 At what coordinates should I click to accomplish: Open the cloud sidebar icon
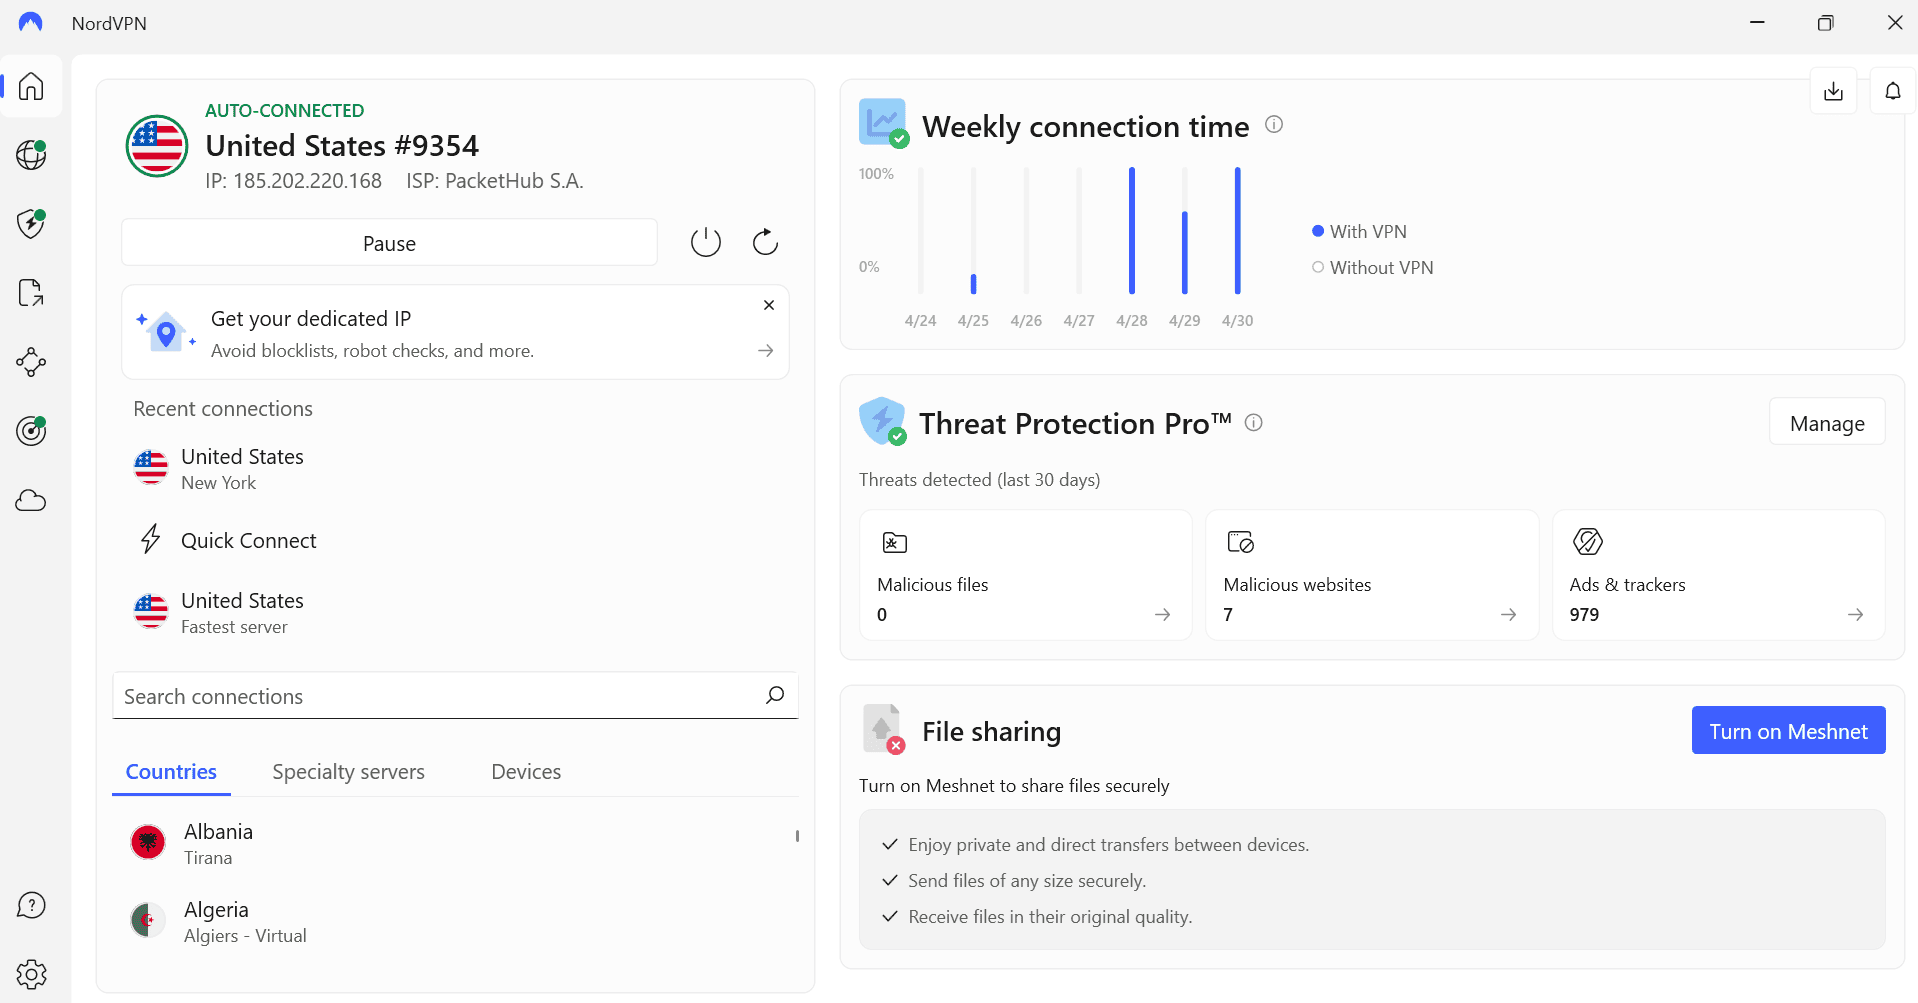(x=31, y=500)
